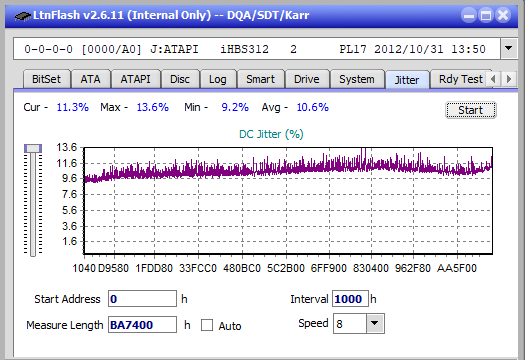Focus the Start Address input field
Screen dimensions: 525x360
point(142,299)
